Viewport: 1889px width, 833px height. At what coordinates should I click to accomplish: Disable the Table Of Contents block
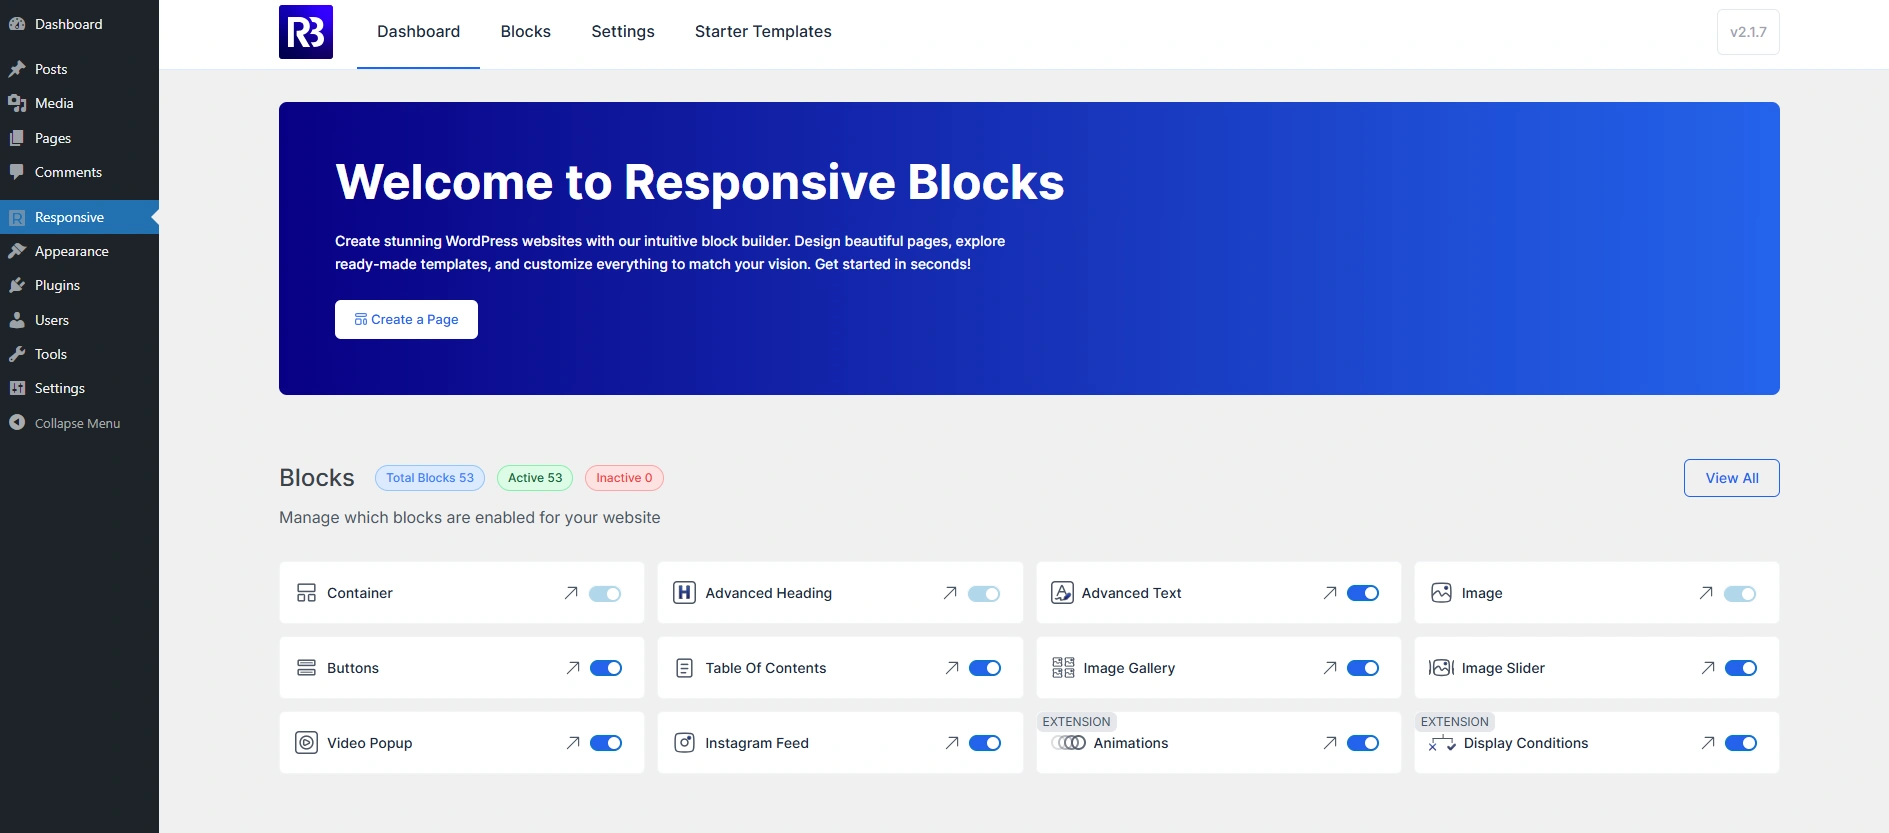point(985,668)
